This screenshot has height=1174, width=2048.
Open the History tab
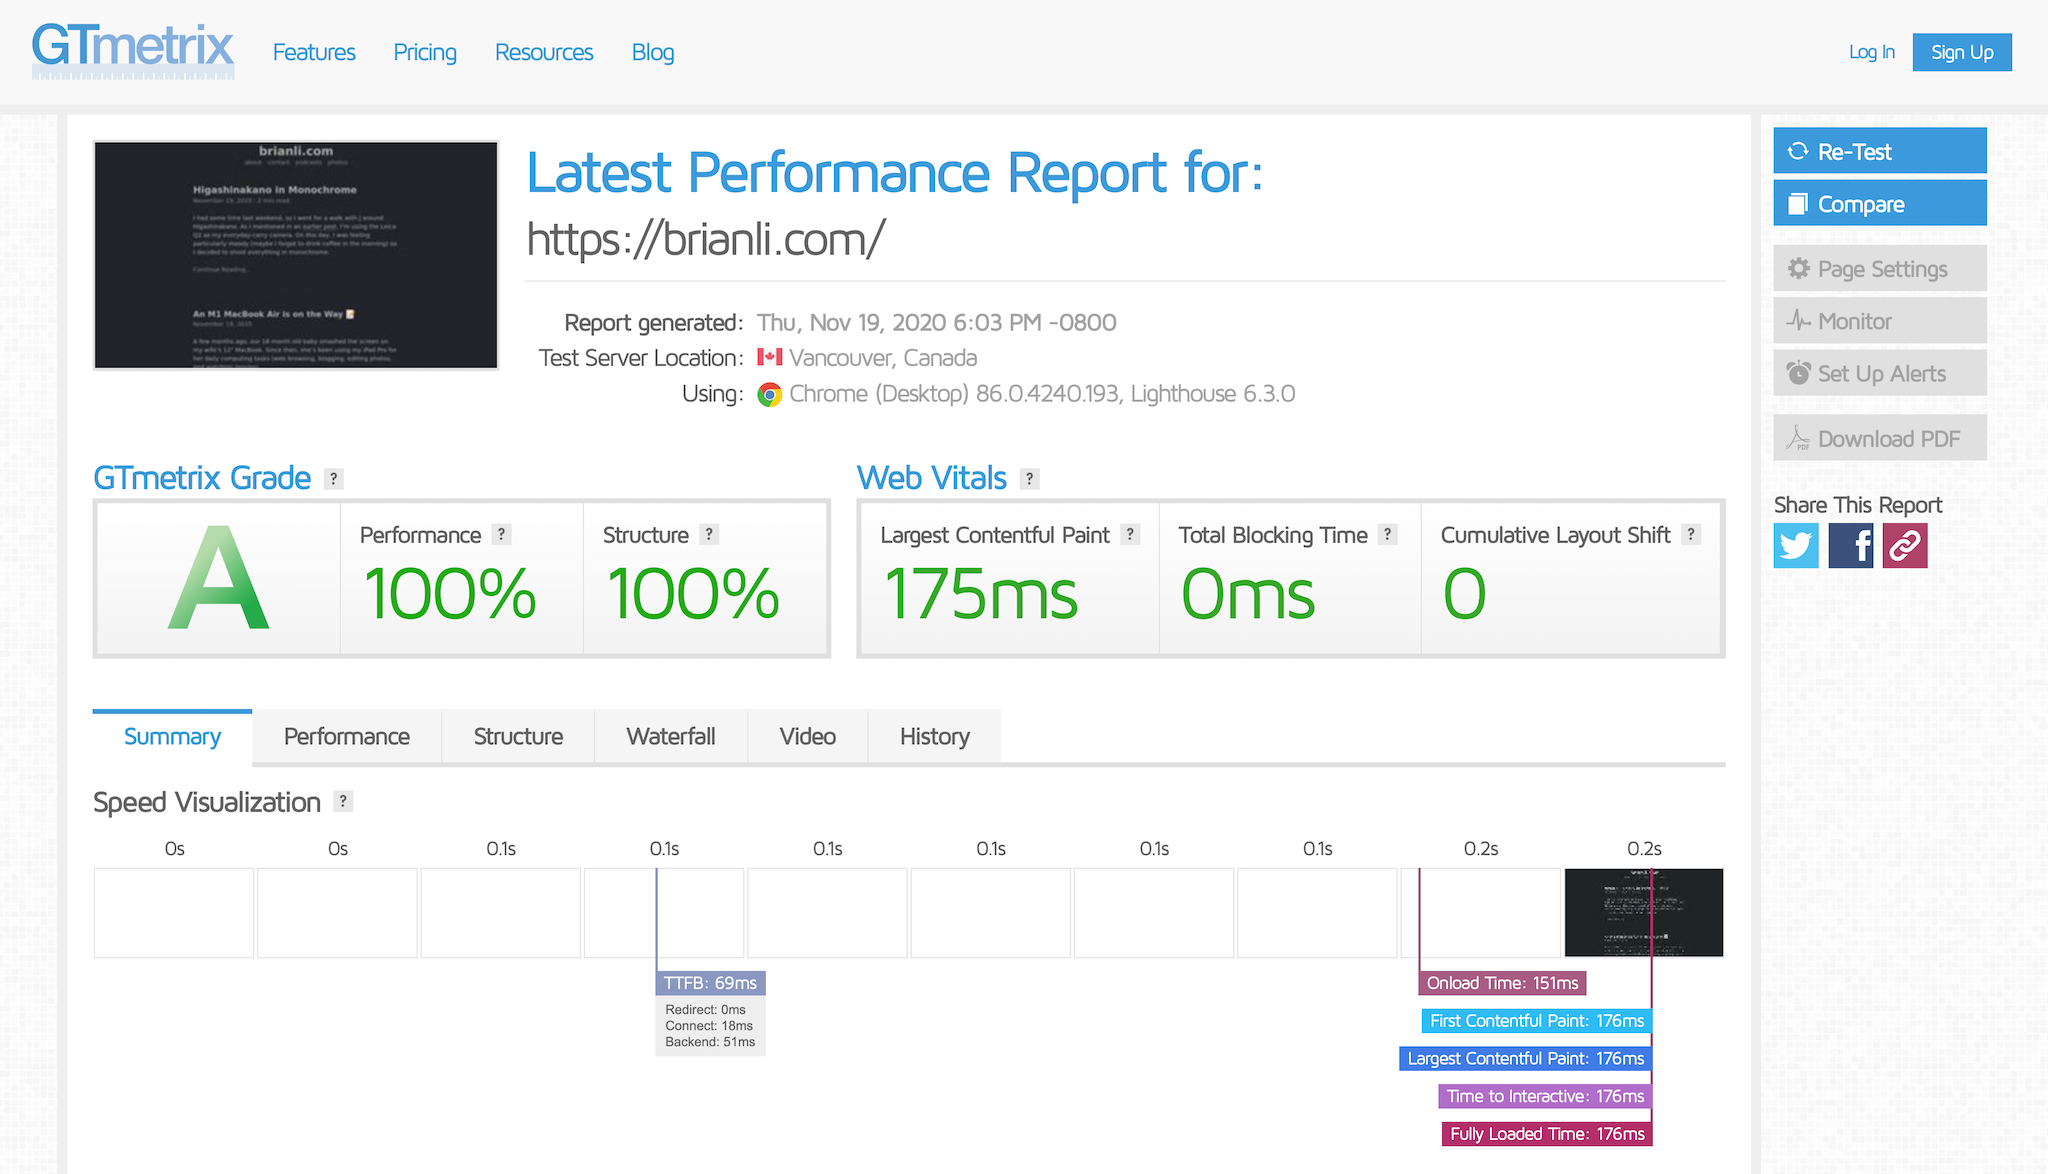pyautogui.click(x=935, y=737)
